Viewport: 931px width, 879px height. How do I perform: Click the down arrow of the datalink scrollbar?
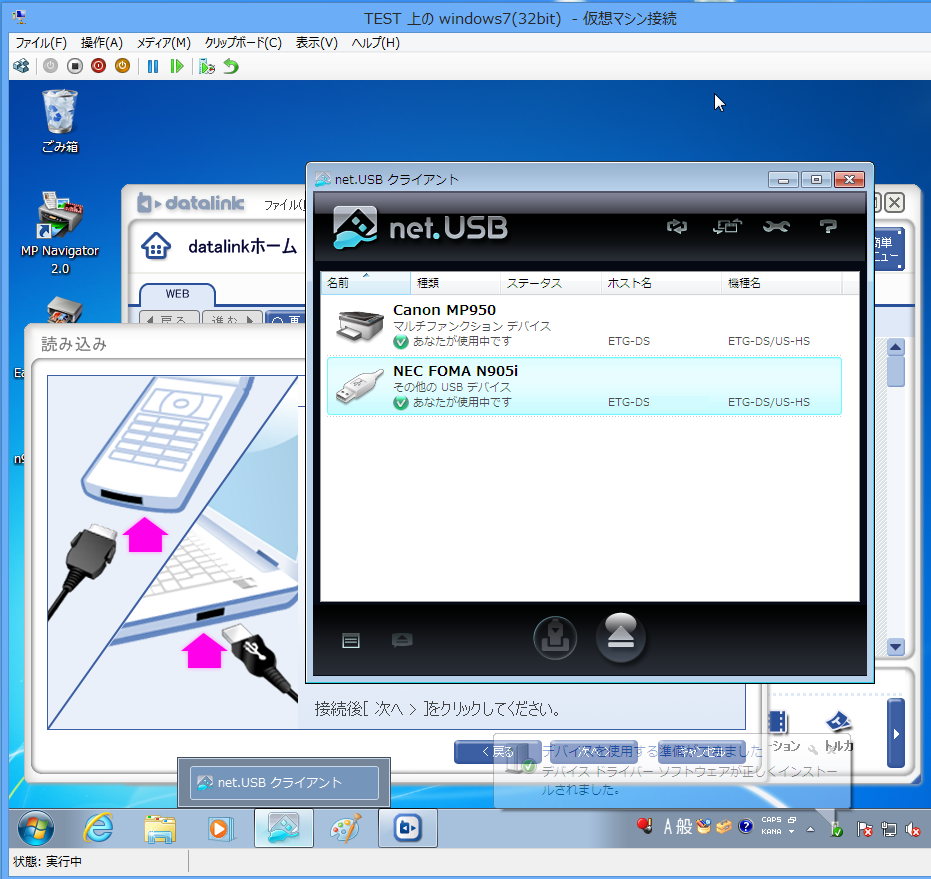pos(895,646)
